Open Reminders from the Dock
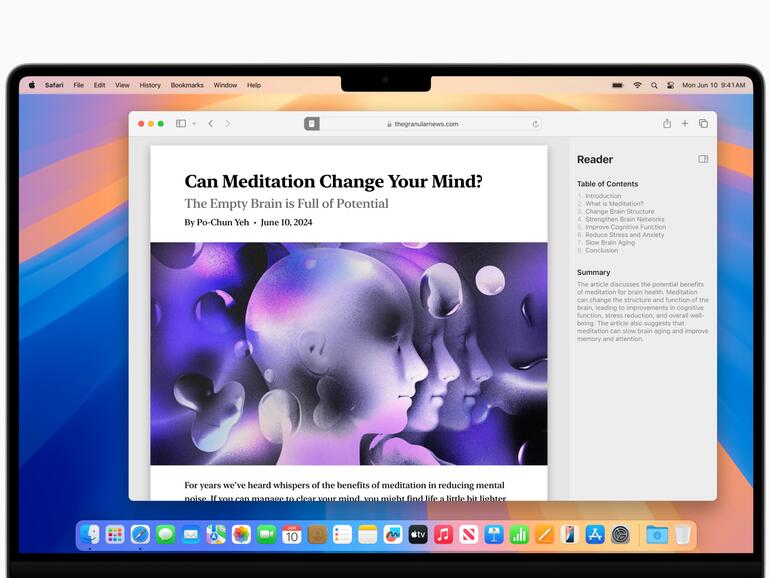The height and width of the screenshot is (578, 770). click(342, 534)
